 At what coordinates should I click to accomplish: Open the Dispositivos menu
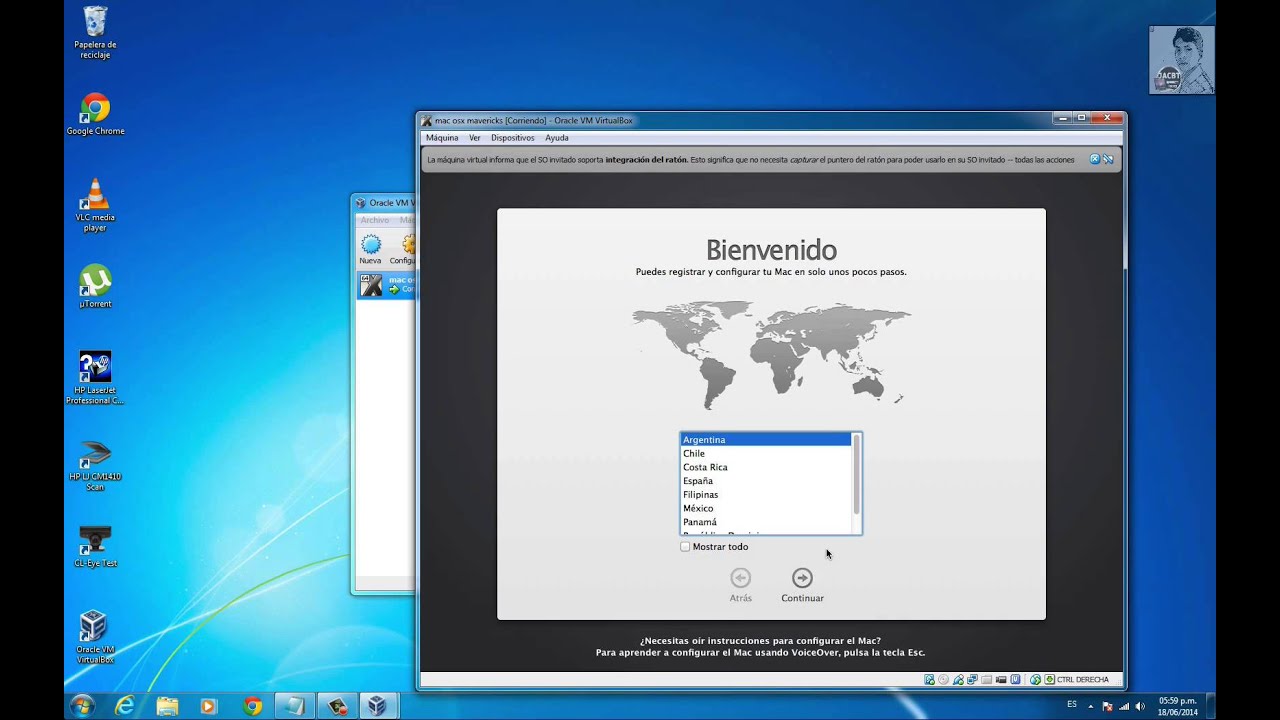point(513,138)
